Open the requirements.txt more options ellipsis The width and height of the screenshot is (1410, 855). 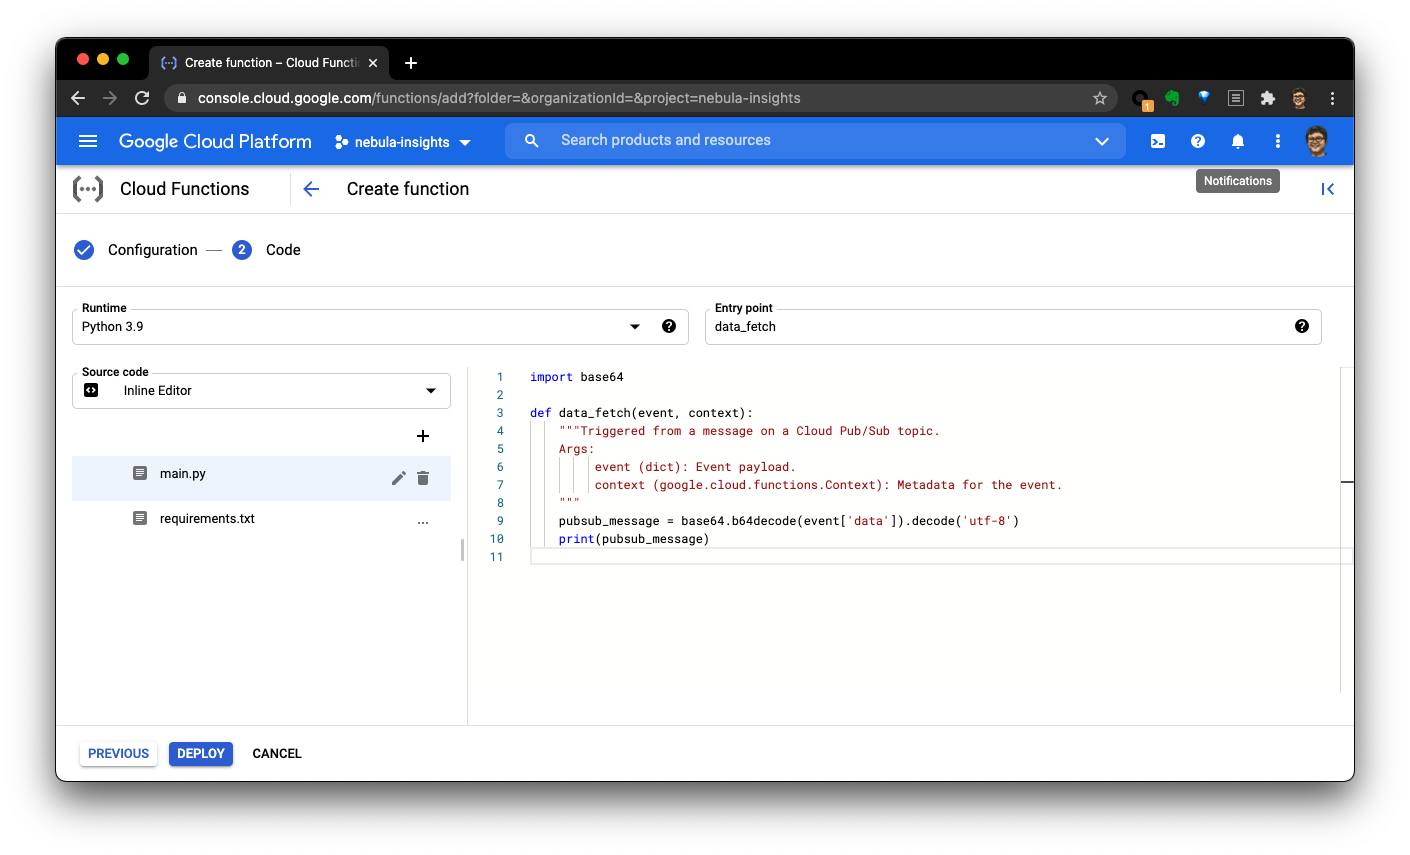tap(423, 521)
